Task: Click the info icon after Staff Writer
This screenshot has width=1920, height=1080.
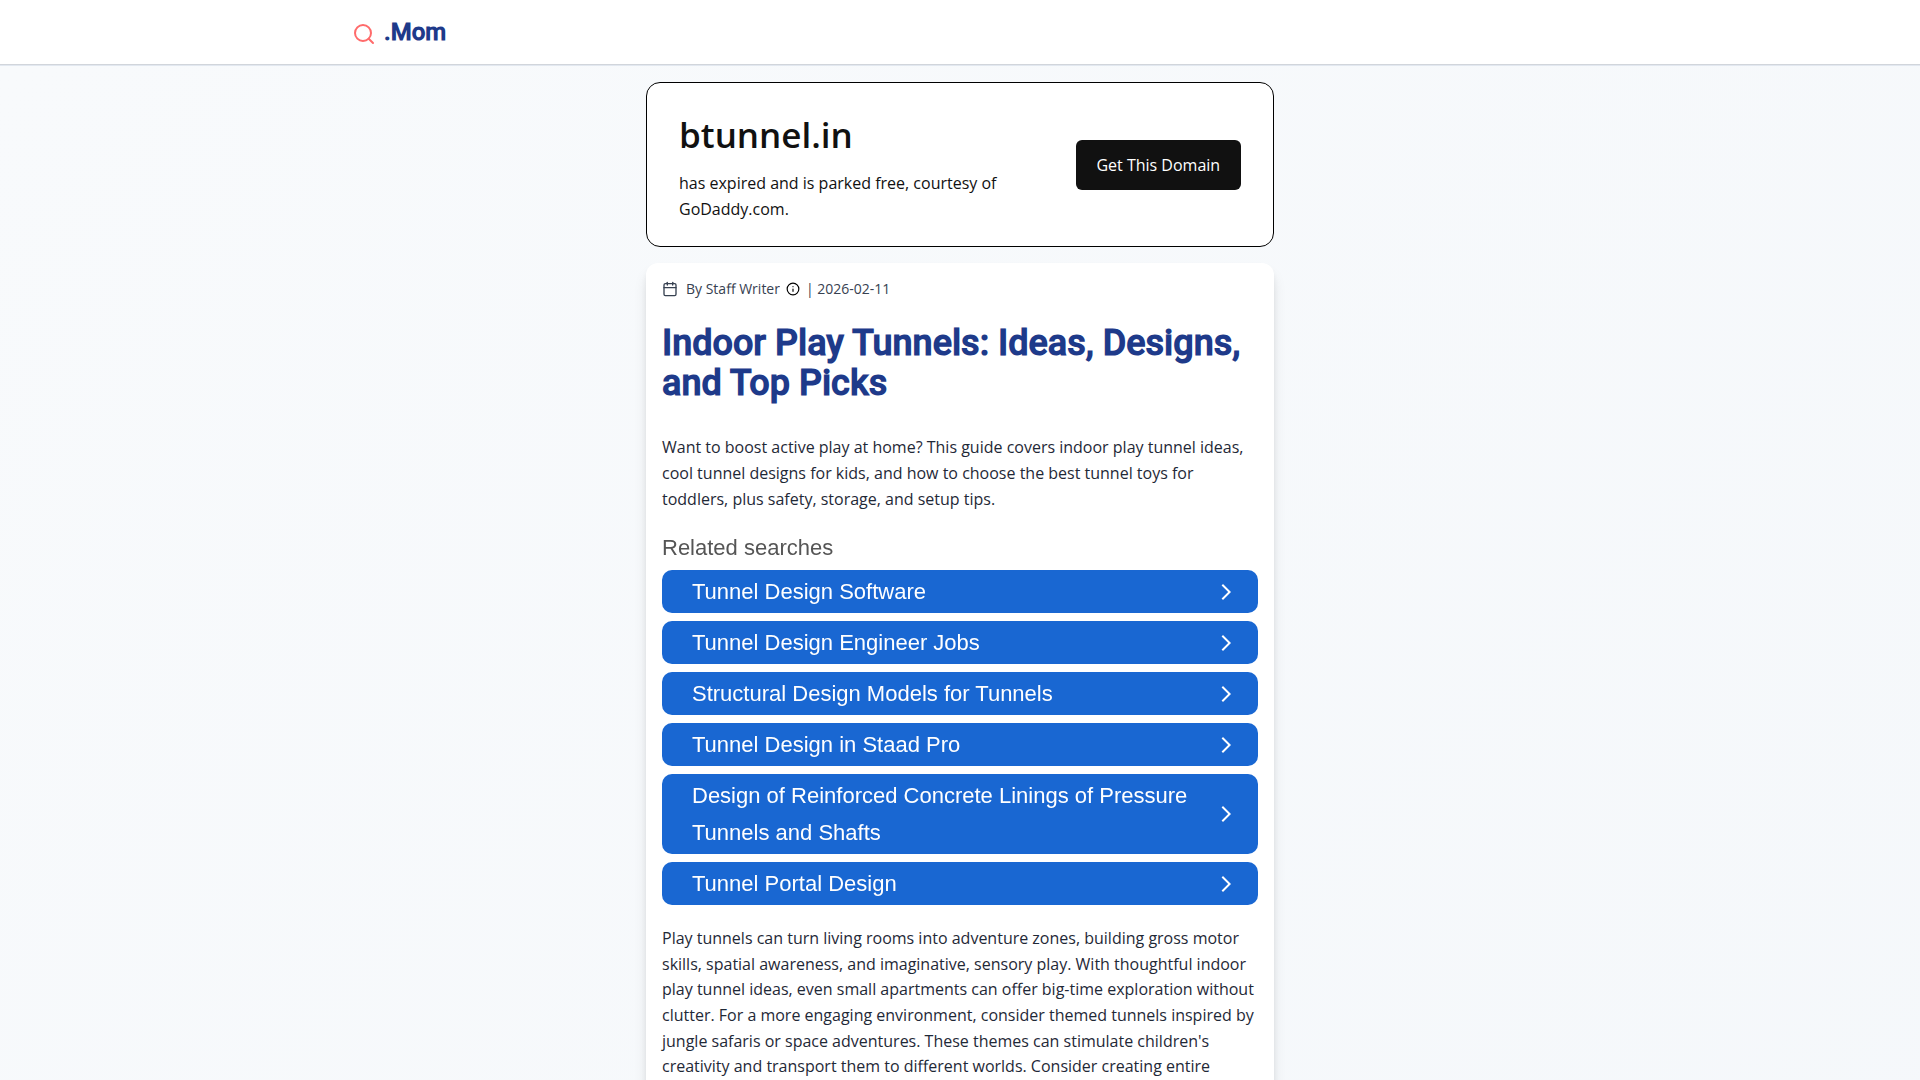Action: [x=793, y=289]
